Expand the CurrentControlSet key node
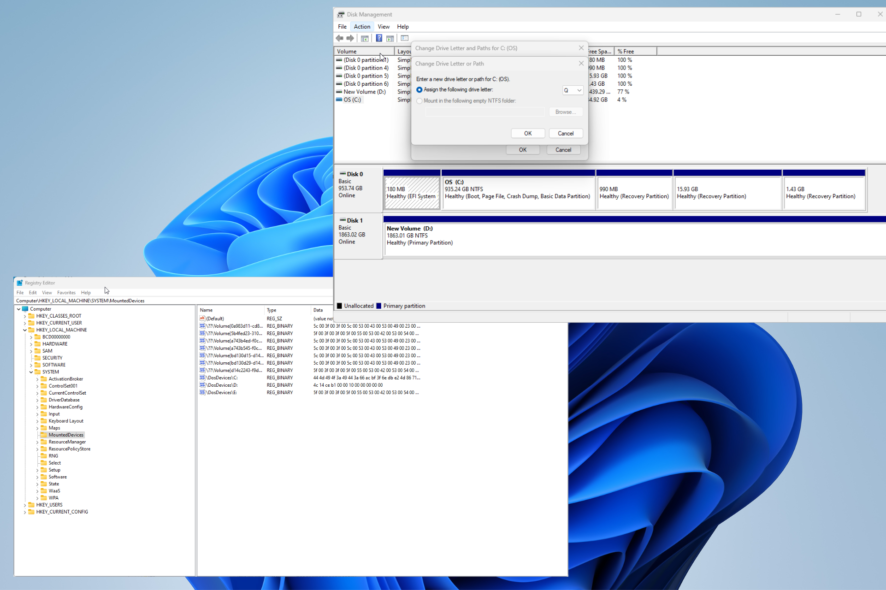This screenshot has width=886, height=590. point(37,393)
